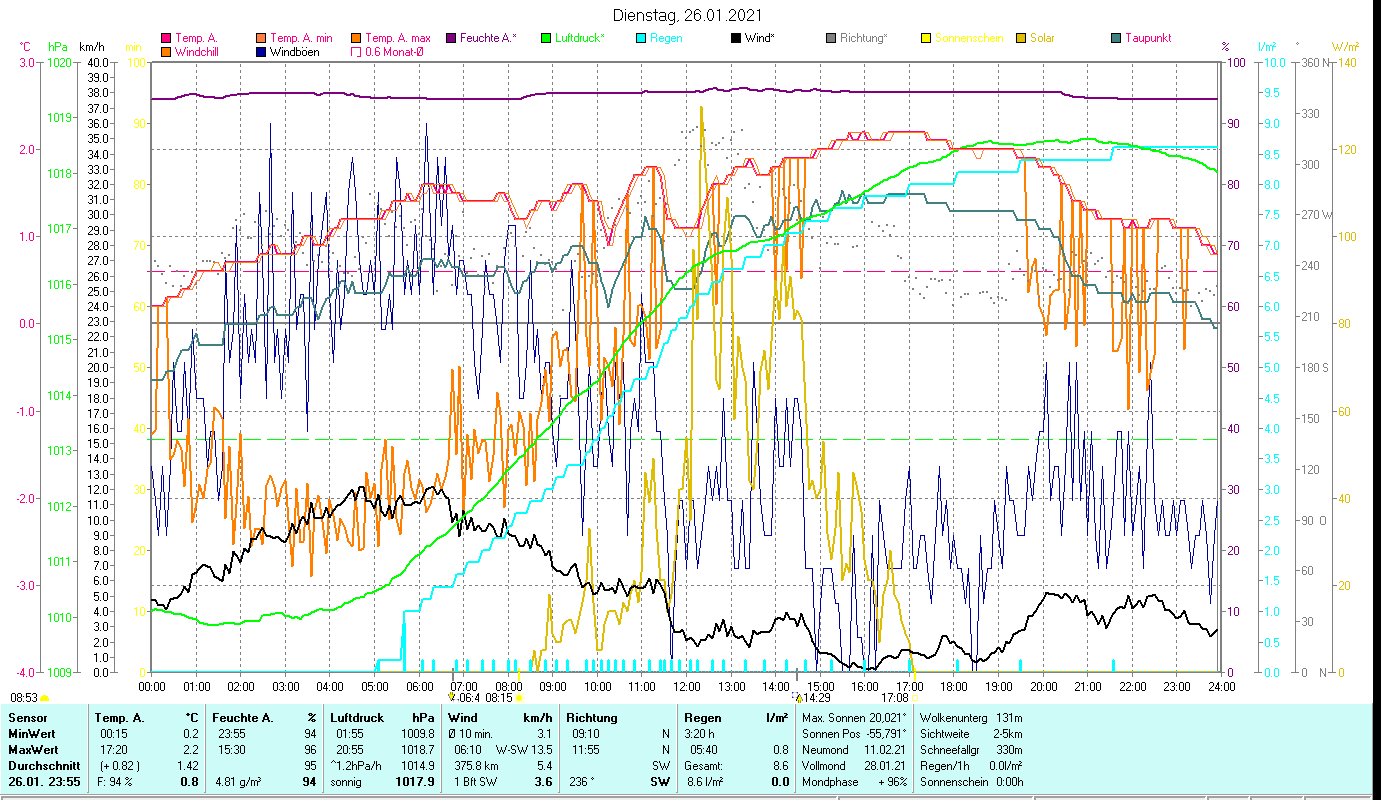
Task: Click the gray Richtung* legend square
Action: [831, 38]
